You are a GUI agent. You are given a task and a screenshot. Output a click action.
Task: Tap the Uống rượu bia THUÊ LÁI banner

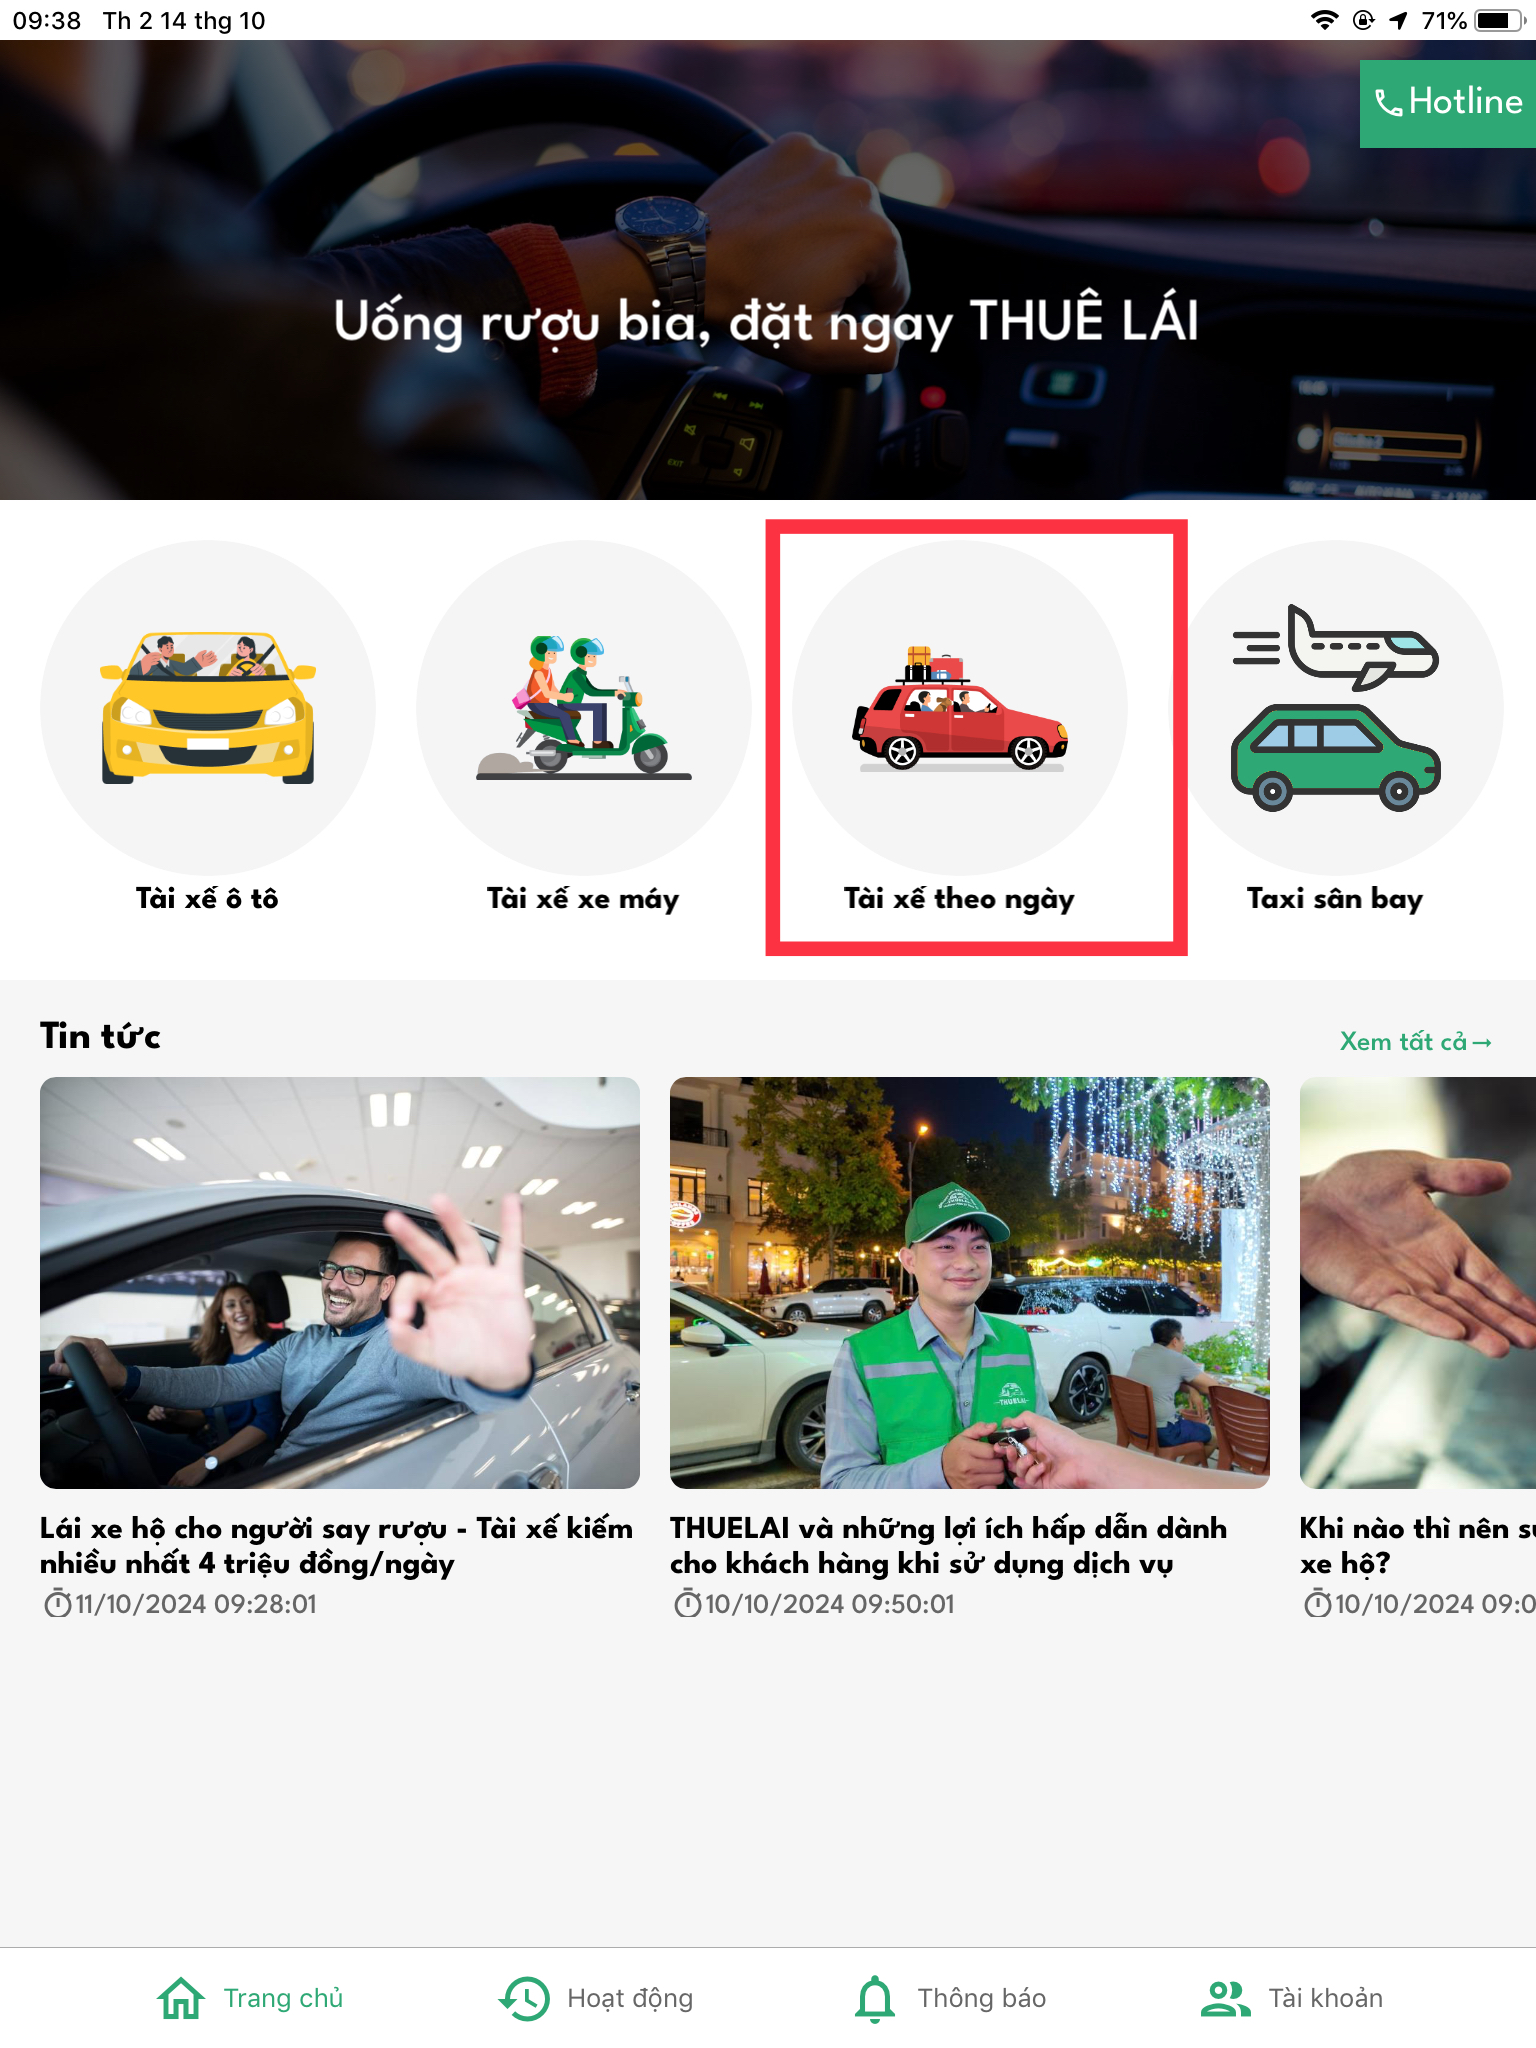[x=768, y=270]
